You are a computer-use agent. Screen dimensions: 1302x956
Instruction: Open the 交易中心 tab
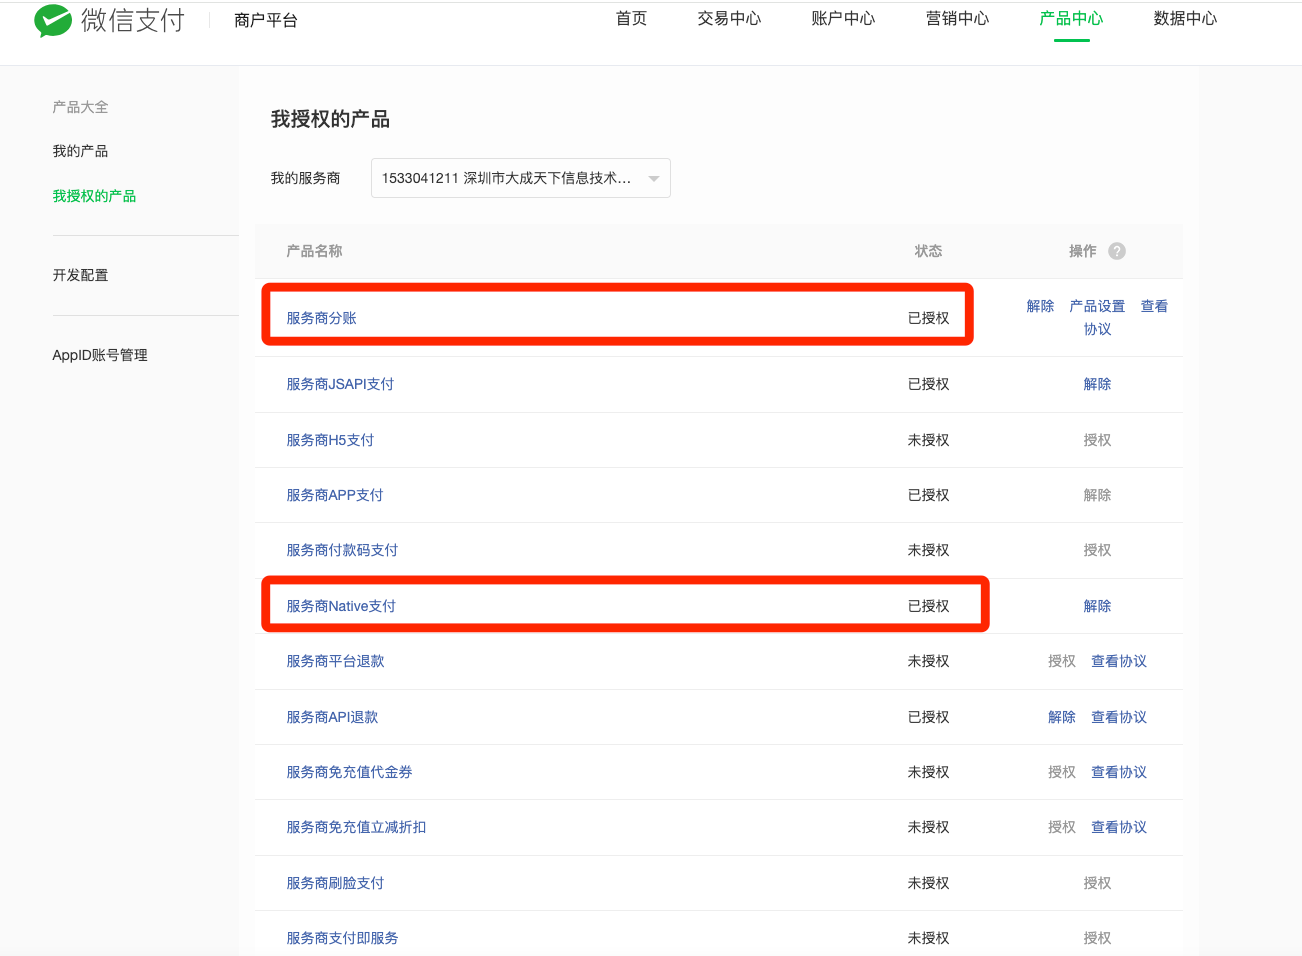coord(729,19)
